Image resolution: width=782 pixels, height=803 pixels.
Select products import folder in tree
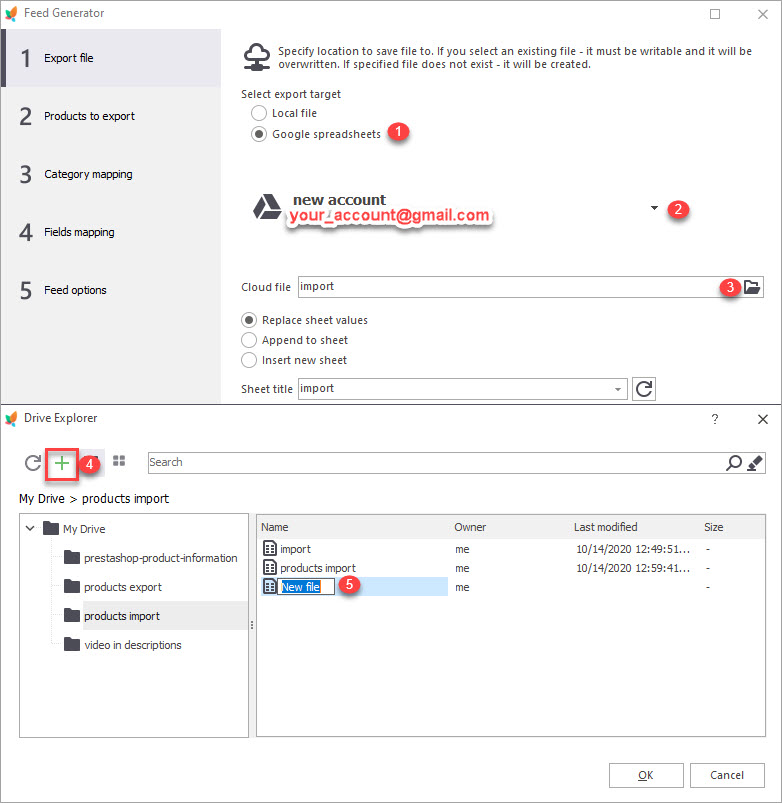pyautogui.click(x=122, y=616)
